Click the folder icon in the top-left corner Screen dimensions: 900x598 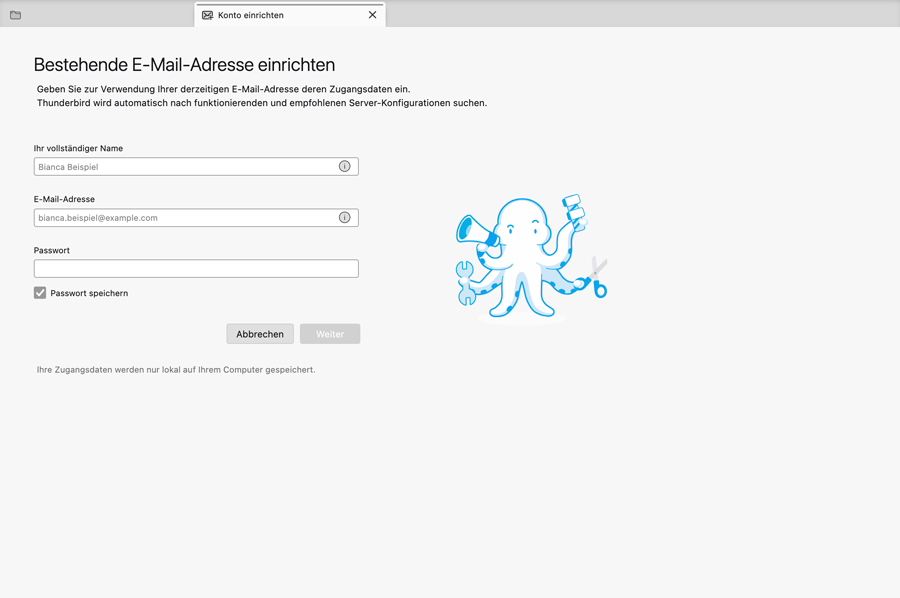pyautogui.click(x=15, y=15)
